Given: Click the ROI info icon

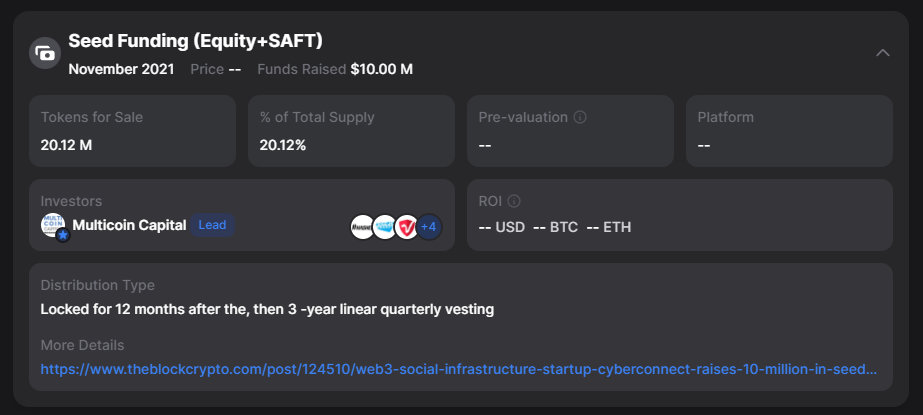Looking at the screenshot, I should click(514, 201).
